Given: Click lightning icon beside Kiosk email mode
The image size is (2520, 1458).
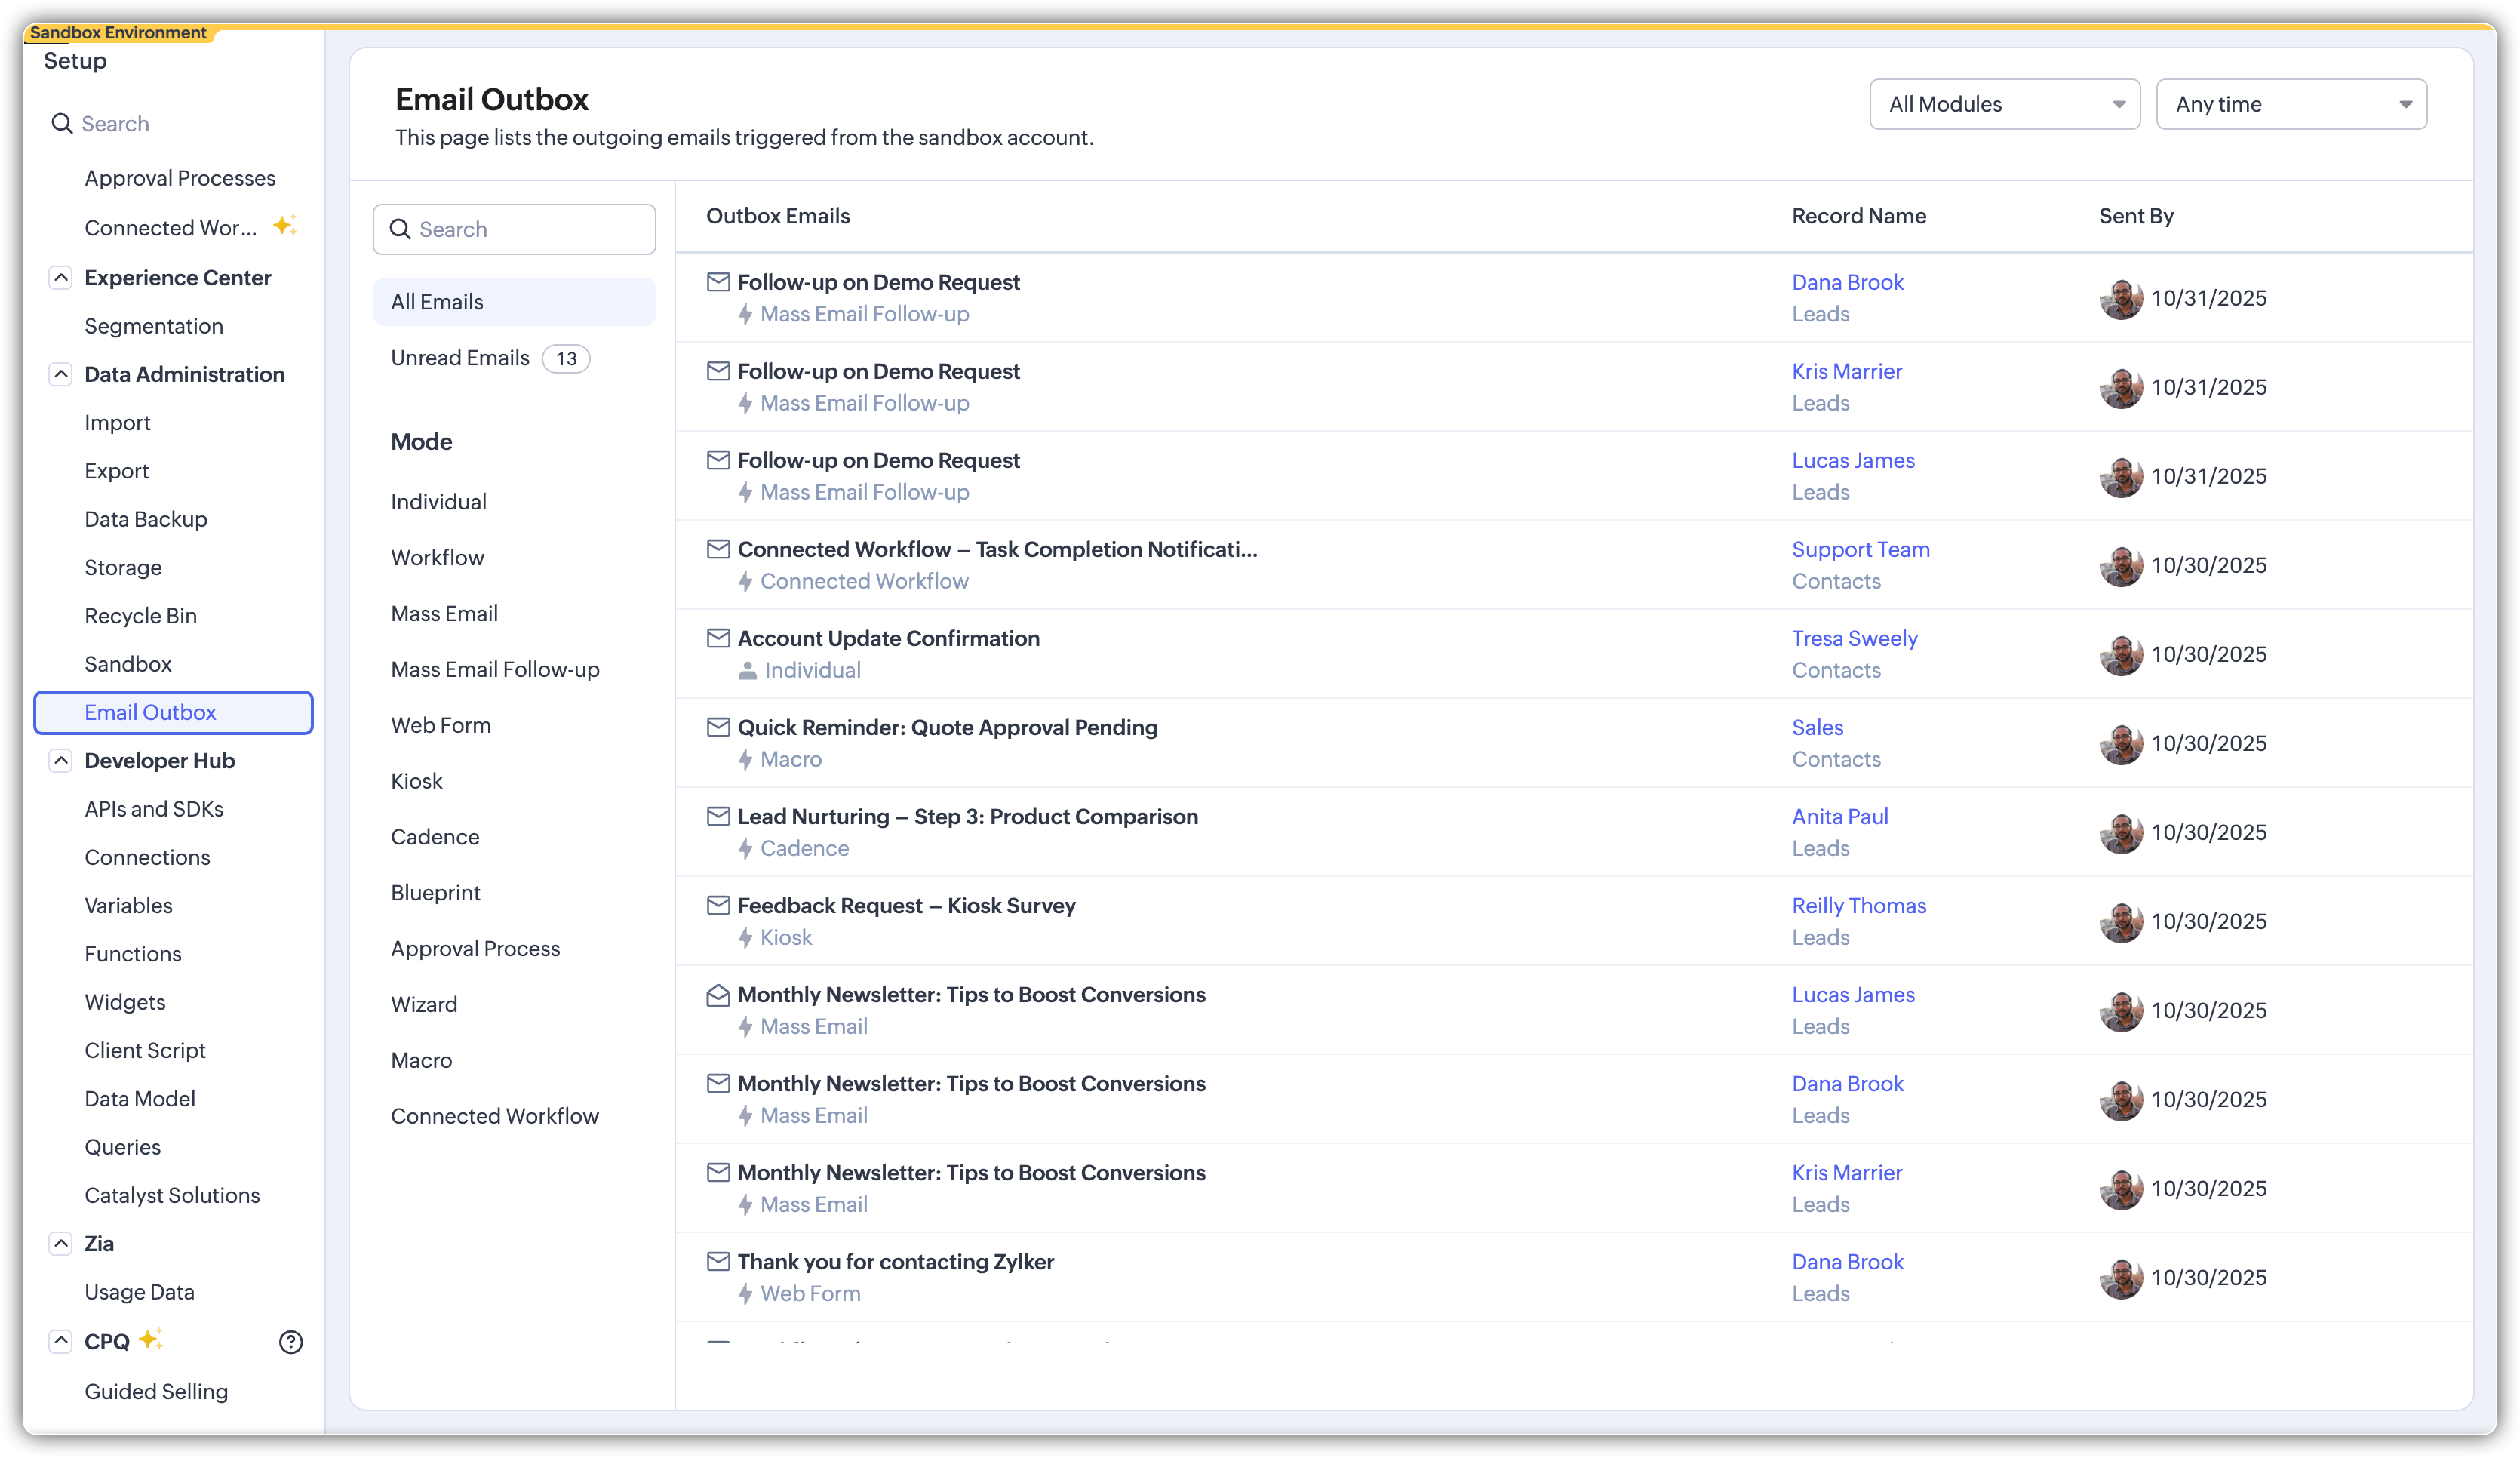Looking at the screenshot, I should coord(745,938).
